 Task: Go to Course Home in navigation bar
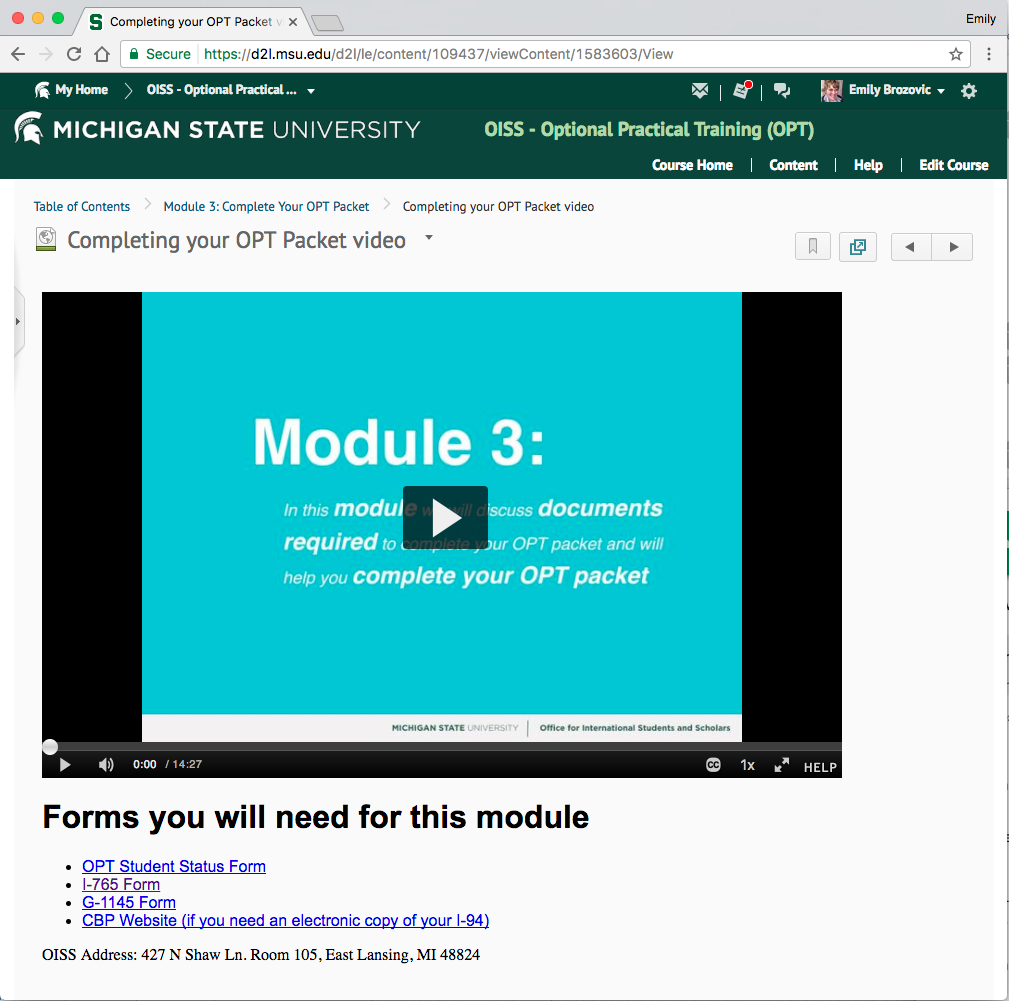[x=692, y=165]
